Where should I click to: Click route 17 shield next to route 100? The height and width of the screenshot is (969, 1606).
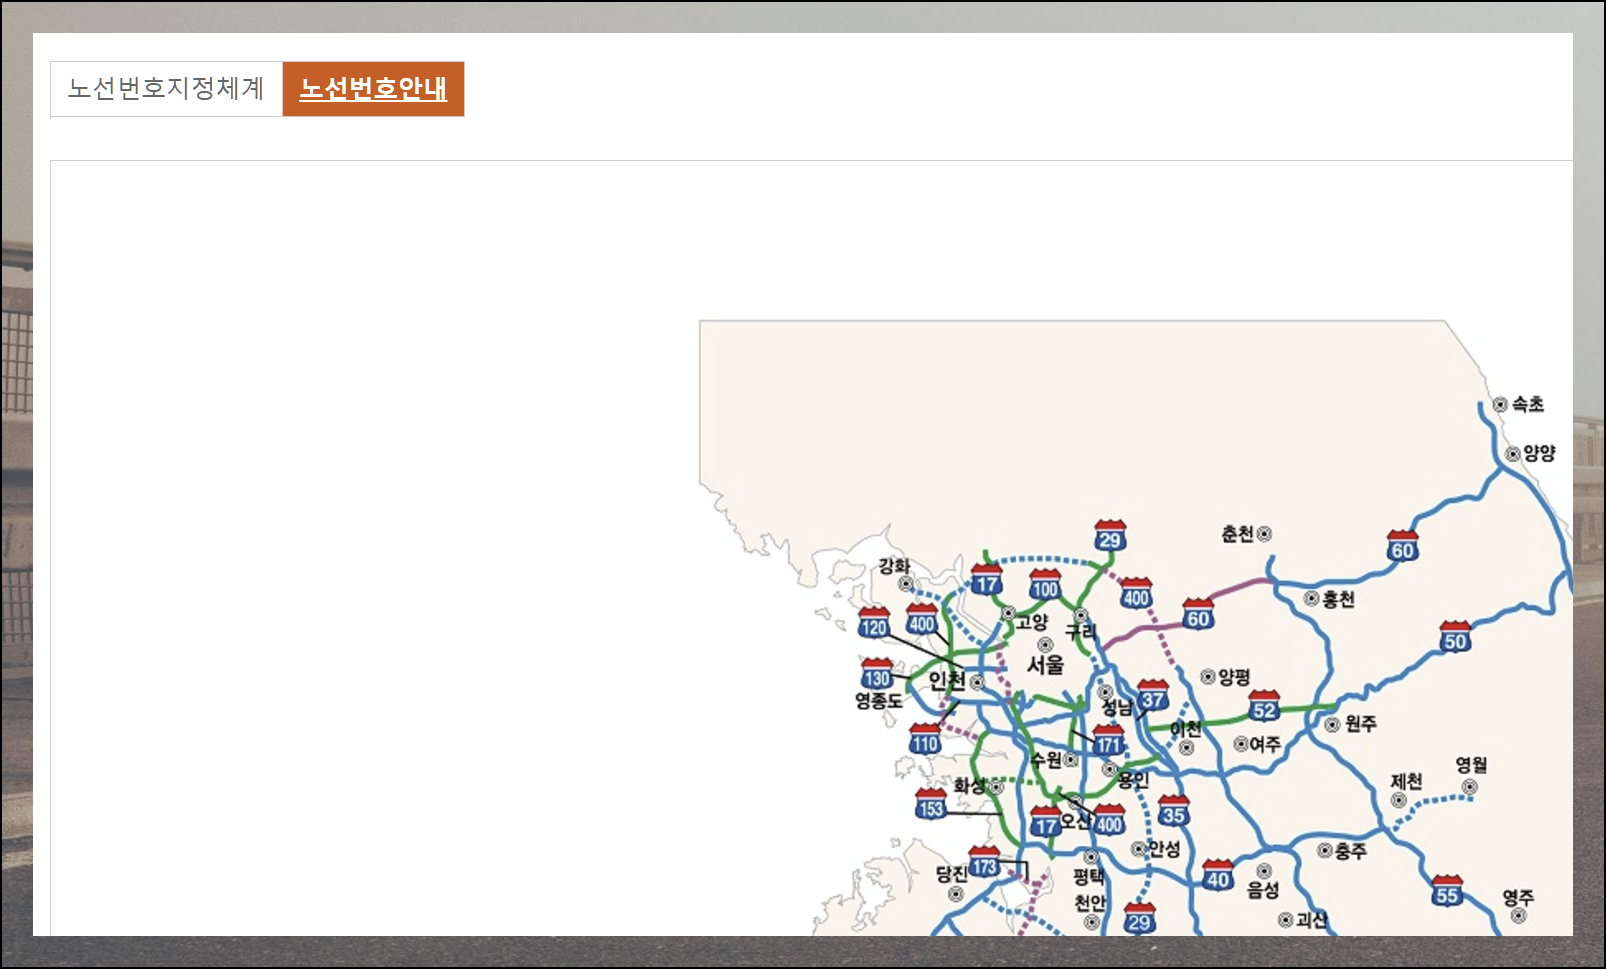(x=986, y=580)
